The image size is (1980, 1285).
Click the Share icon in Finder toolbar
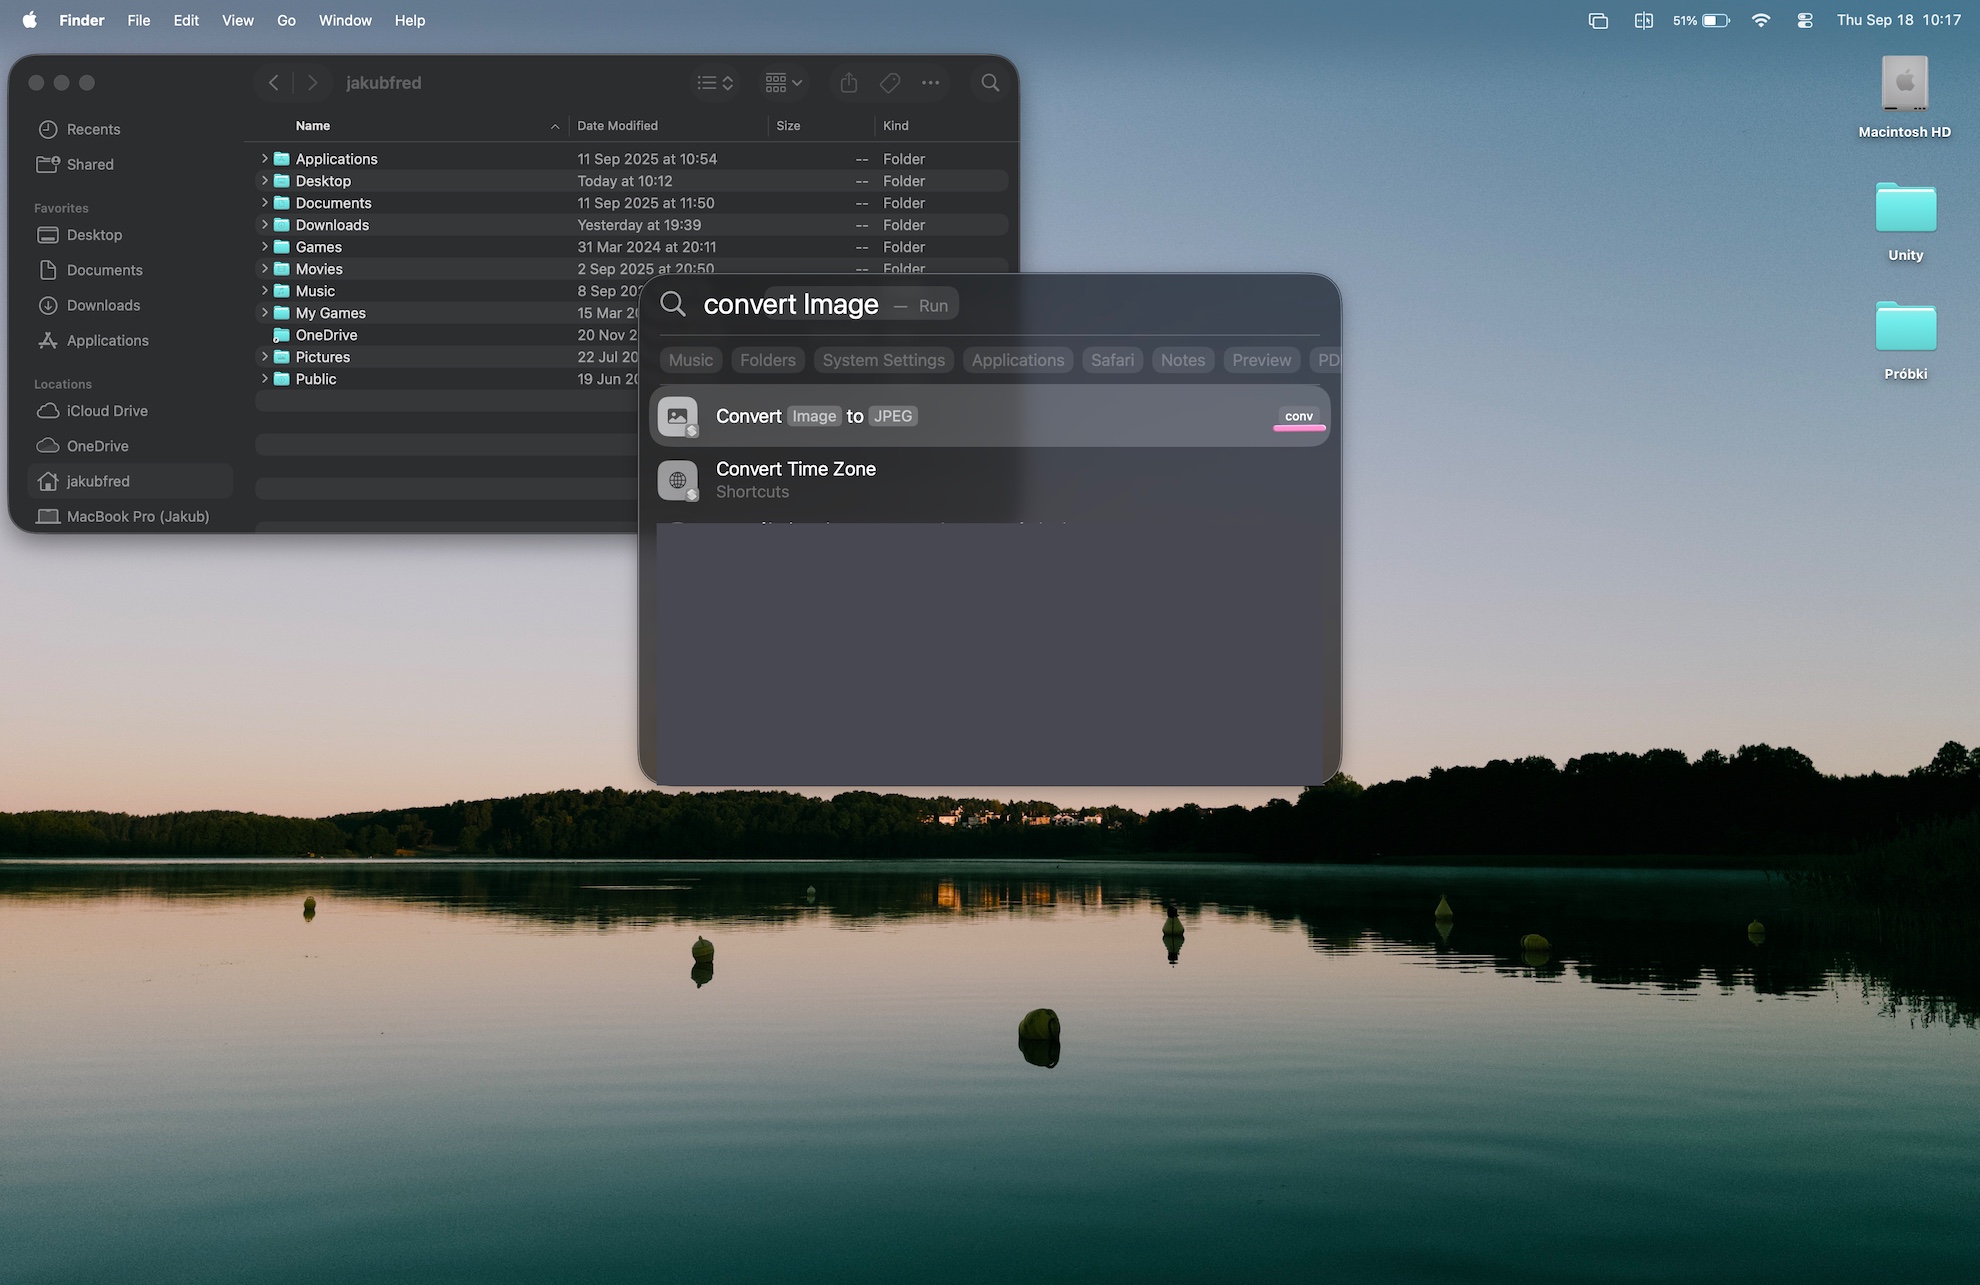[849, 83]
